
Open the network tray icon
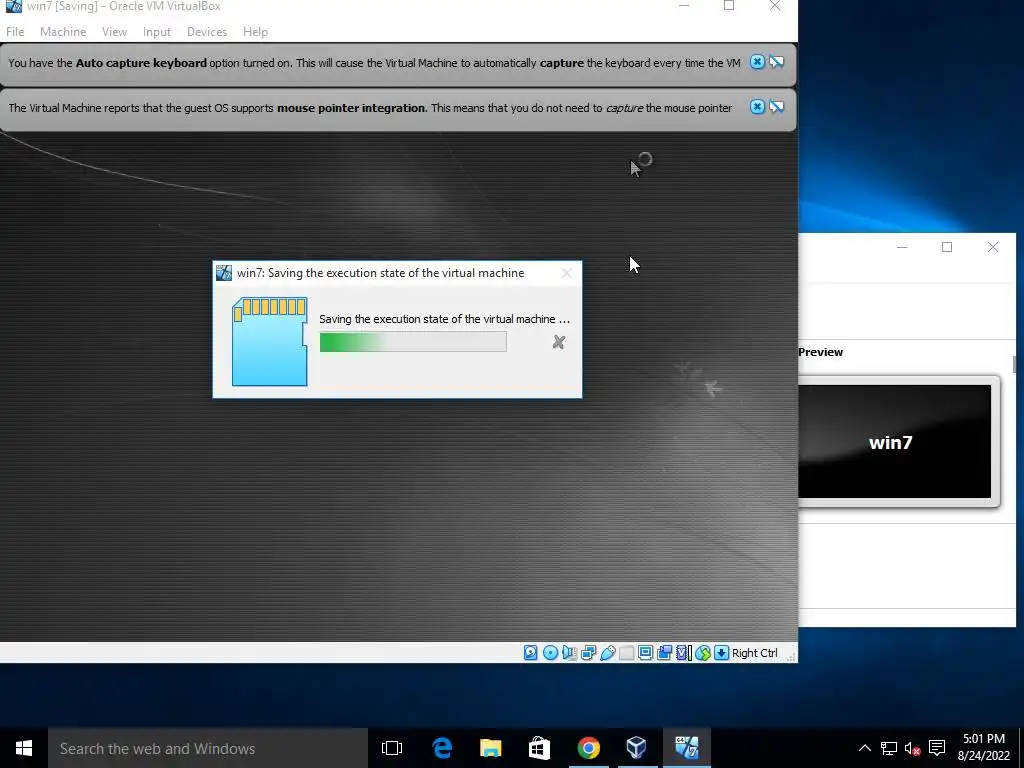point(888,748)
